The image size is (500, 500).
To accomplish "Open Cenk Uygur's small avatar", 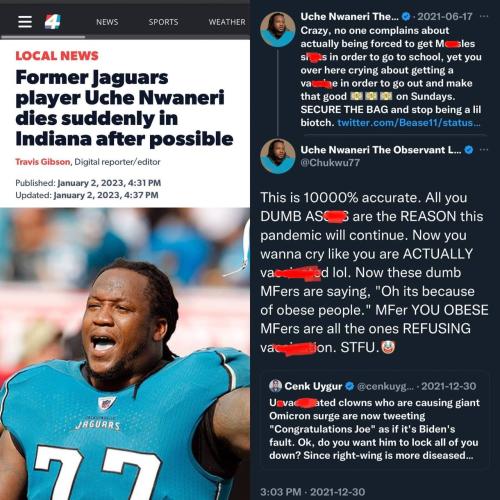I will [275, 386].
